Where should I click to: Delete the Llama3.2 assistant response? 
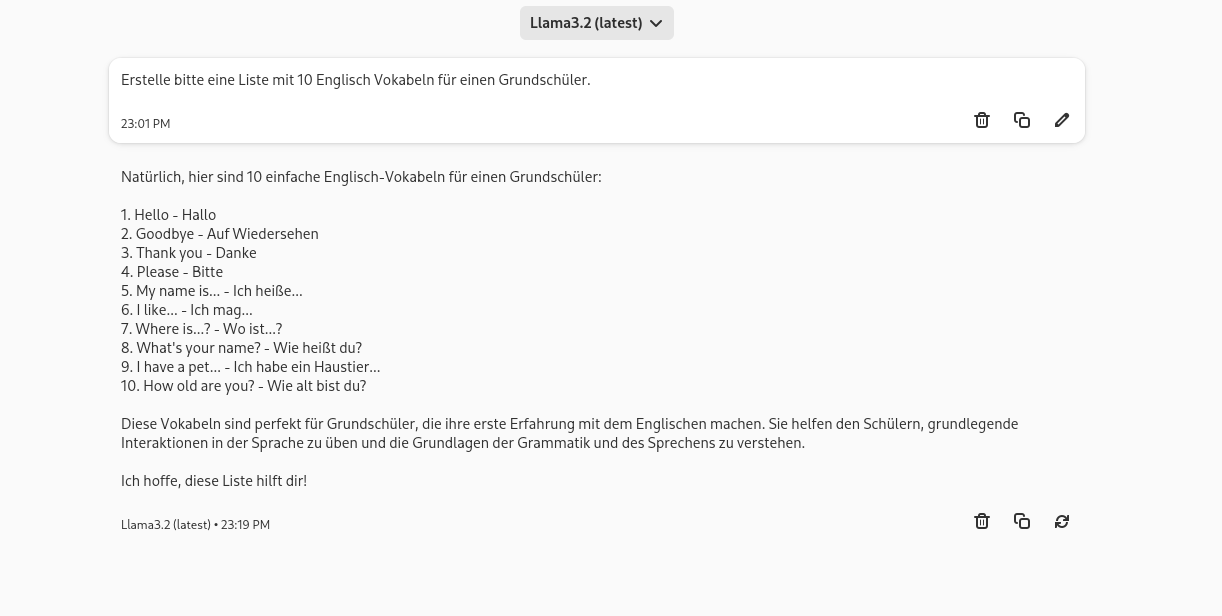coord(982,521)
